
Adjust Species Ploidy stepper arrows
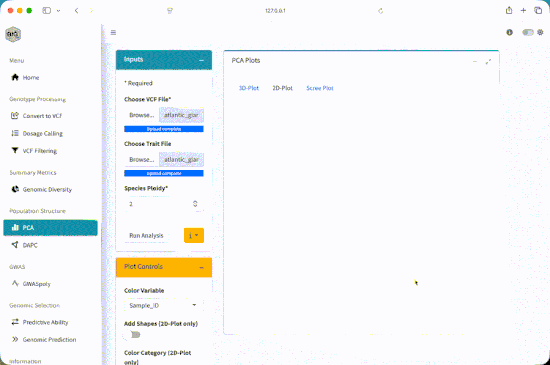point(195,204)
